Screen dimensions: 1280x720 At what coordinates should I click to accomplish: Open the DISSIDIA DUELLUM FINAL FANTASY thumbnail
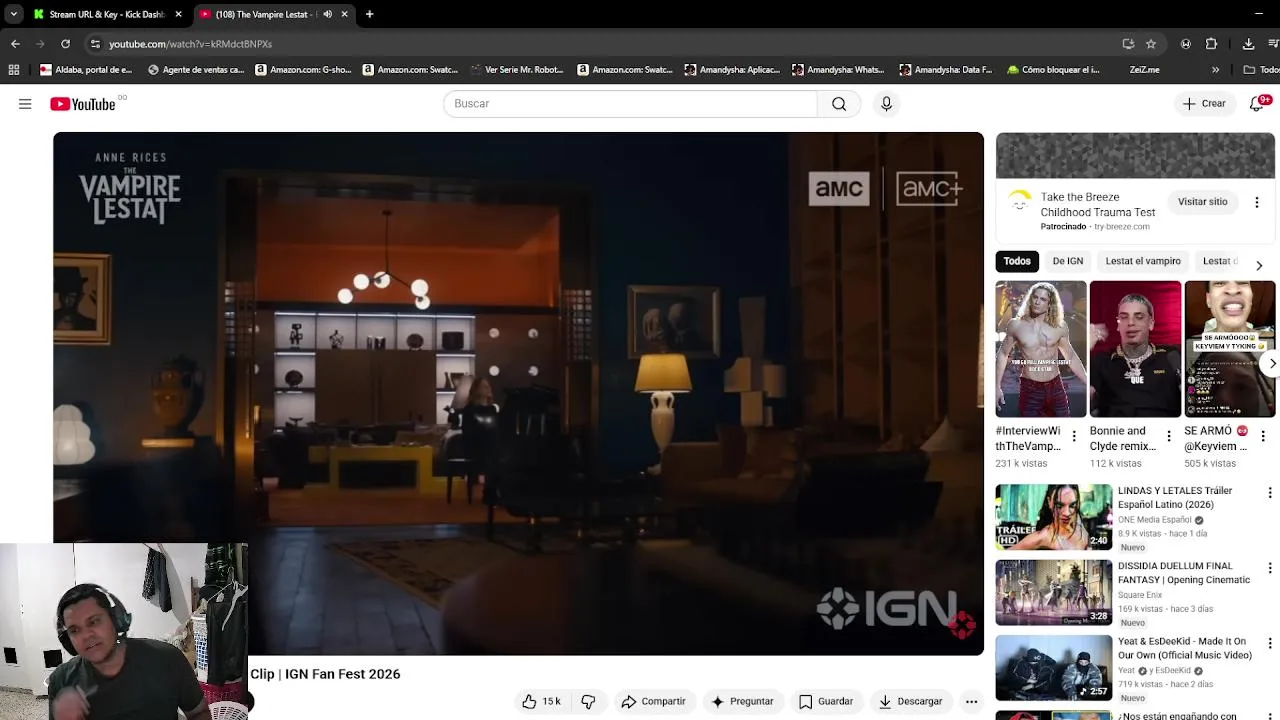[x=1053, y=592]
